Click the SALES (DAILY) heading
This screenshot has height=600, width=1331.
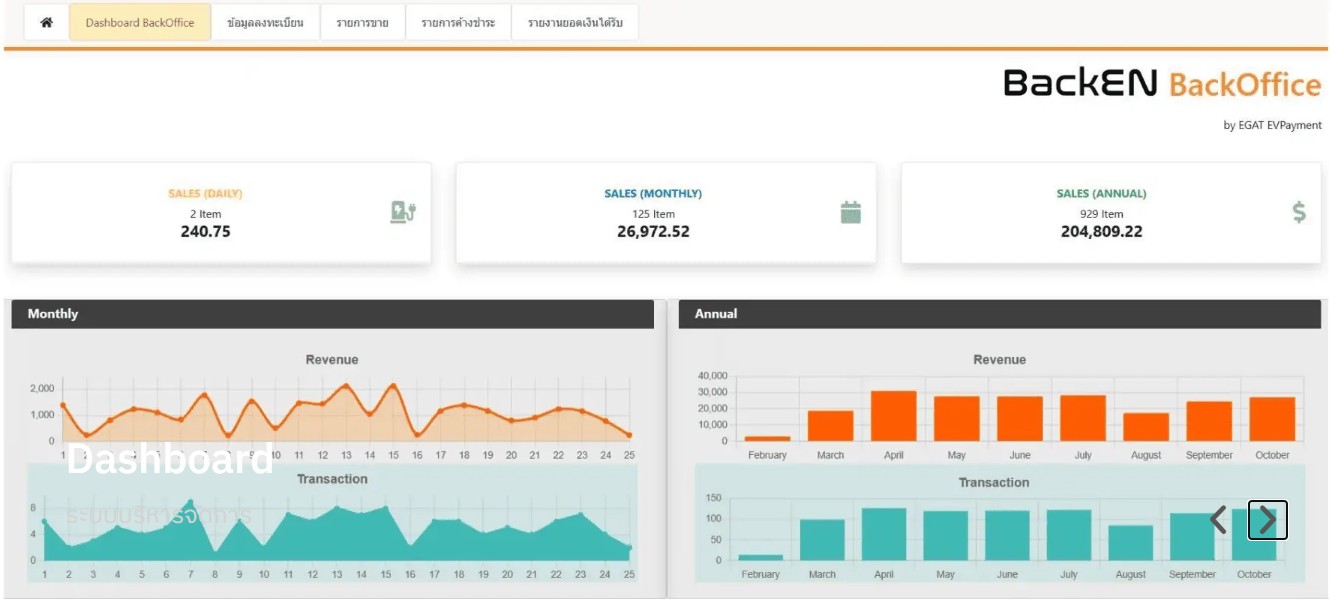pyautogui.click(x=205, y=193)
